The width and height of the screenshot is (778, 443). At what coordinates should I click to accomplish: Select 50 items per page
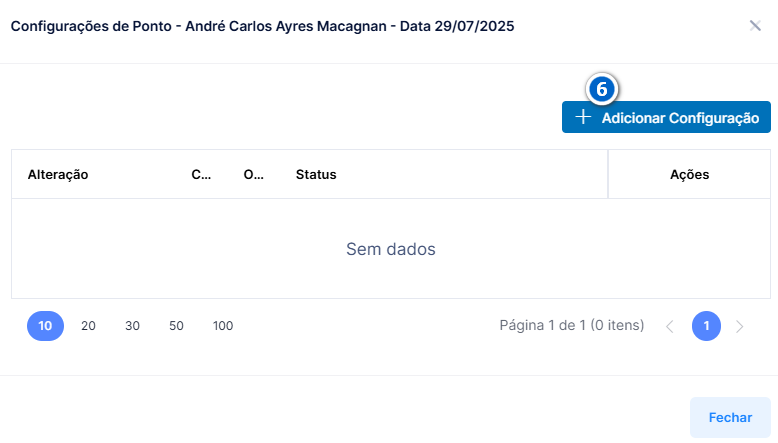point(176,326)
